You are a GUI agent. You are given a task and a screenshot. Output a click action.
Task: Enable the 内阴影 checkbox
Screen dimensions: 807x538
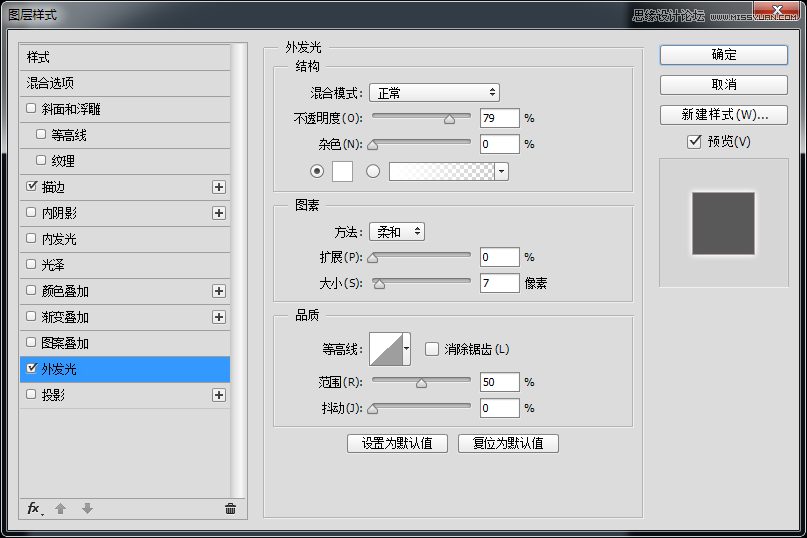pos(31,212)
